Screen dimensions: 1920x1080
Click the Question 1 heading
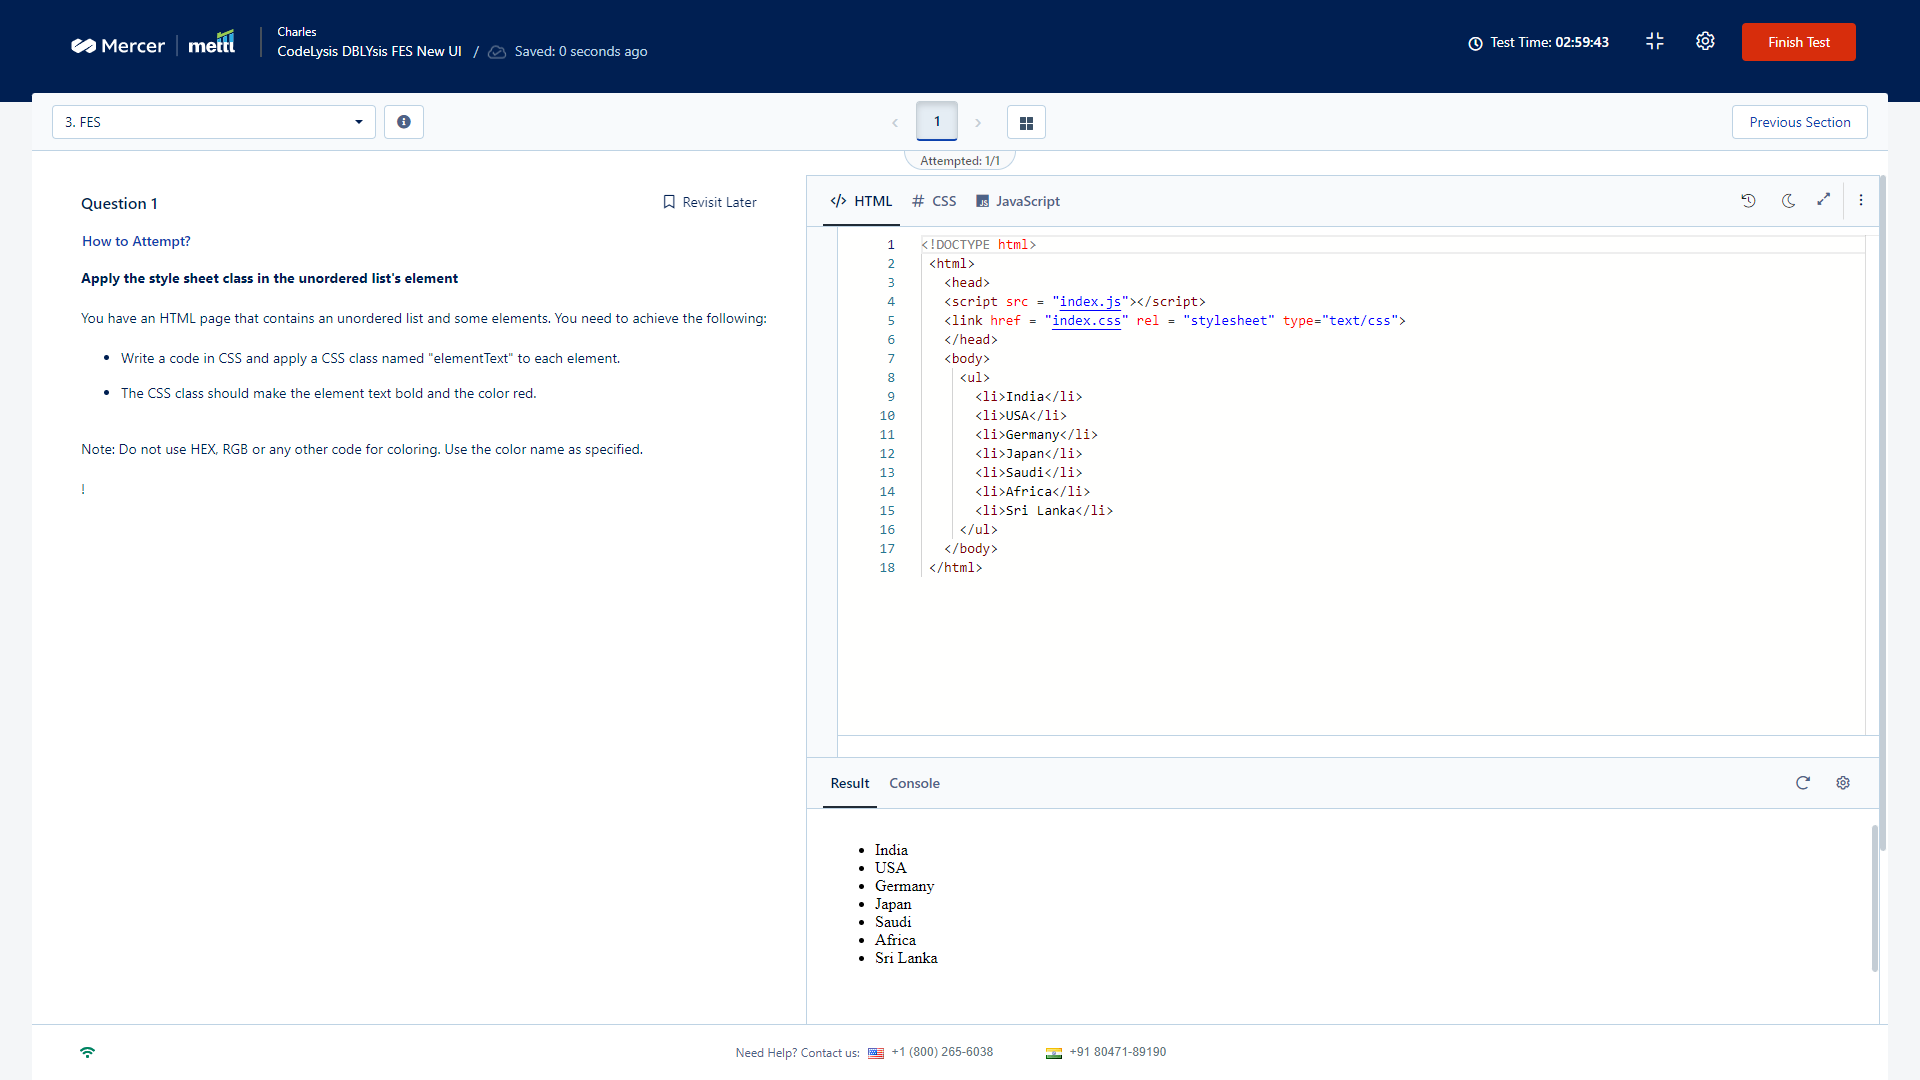pyautogui.click(x=119, y=204)
